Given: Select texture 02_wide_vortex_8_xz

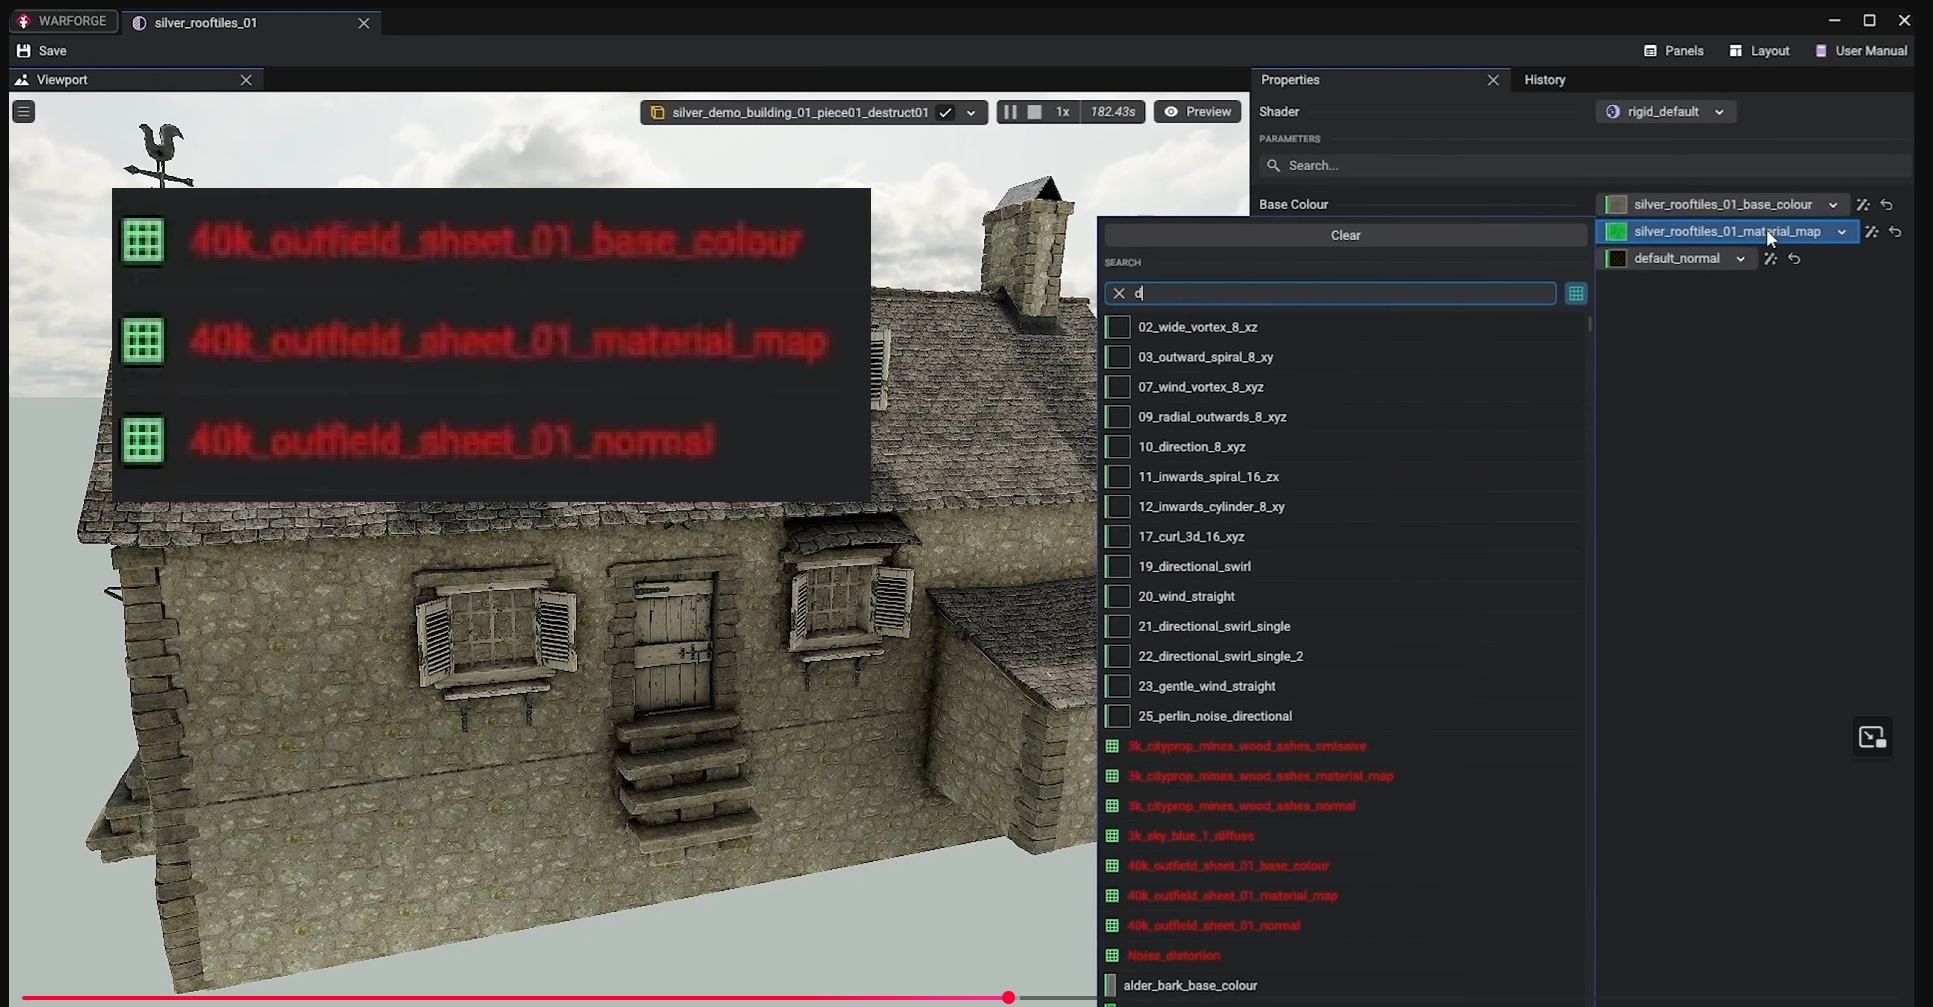Looking at the screenshot, I should tap(1345, 327).
